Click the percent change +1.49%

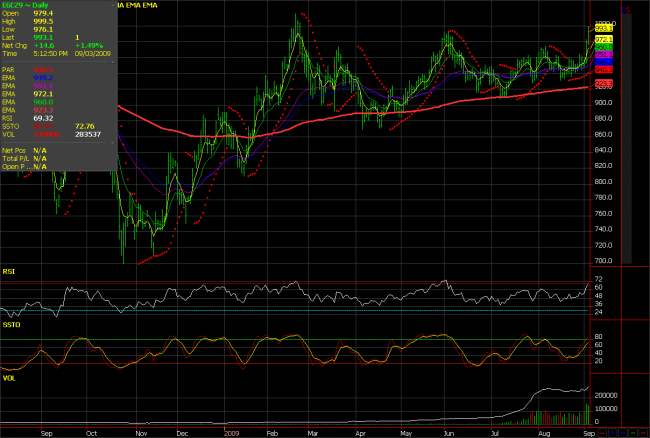(x=89, y=46)
